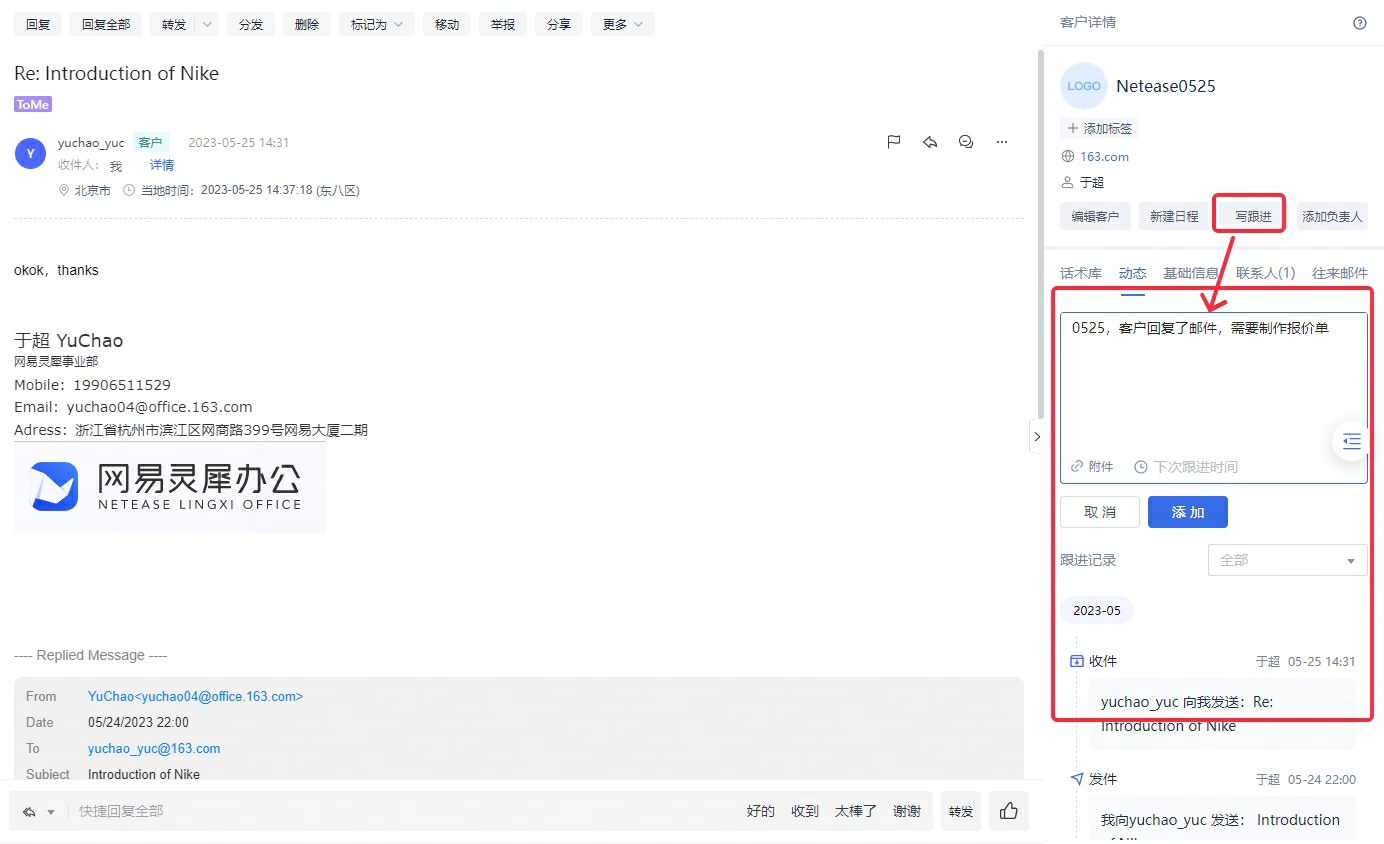Click the green 客户 badge beside yuchao_yuc

(151, 143)
